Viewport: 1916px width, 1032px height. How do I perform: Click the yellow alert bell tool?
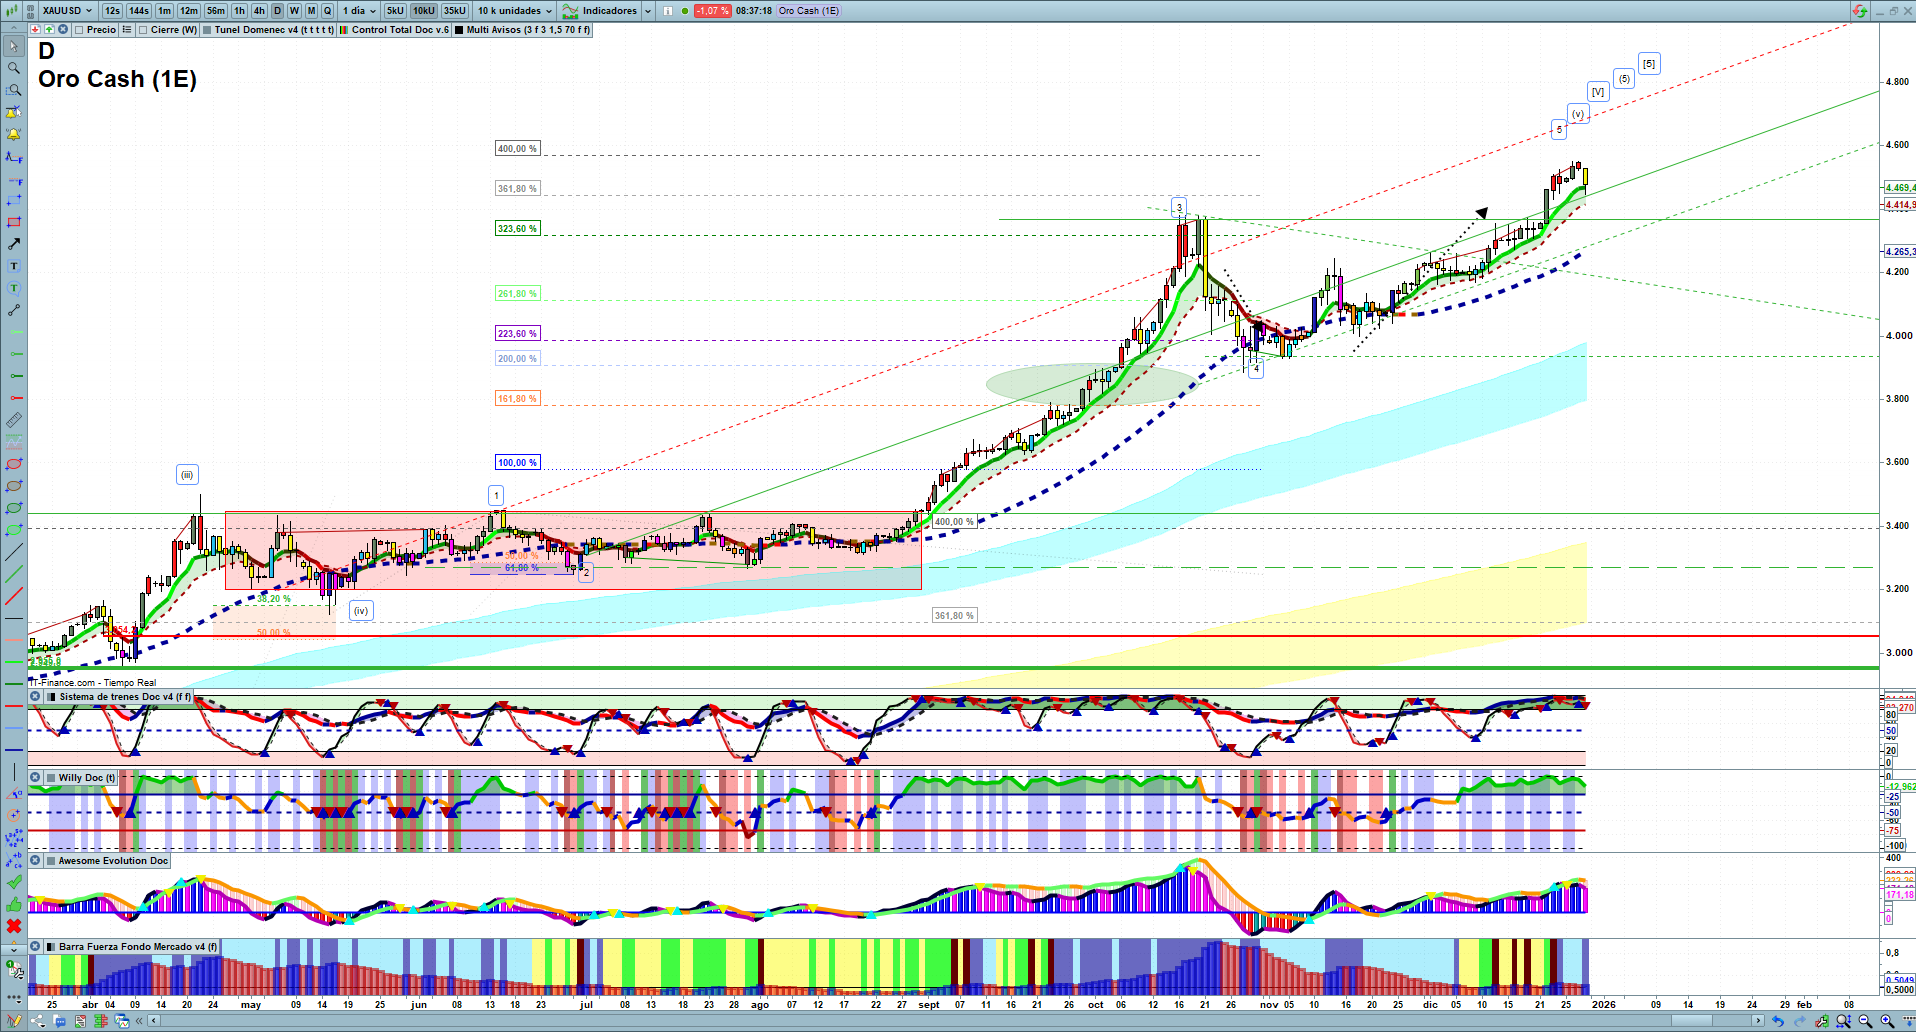tap(14, 134)
